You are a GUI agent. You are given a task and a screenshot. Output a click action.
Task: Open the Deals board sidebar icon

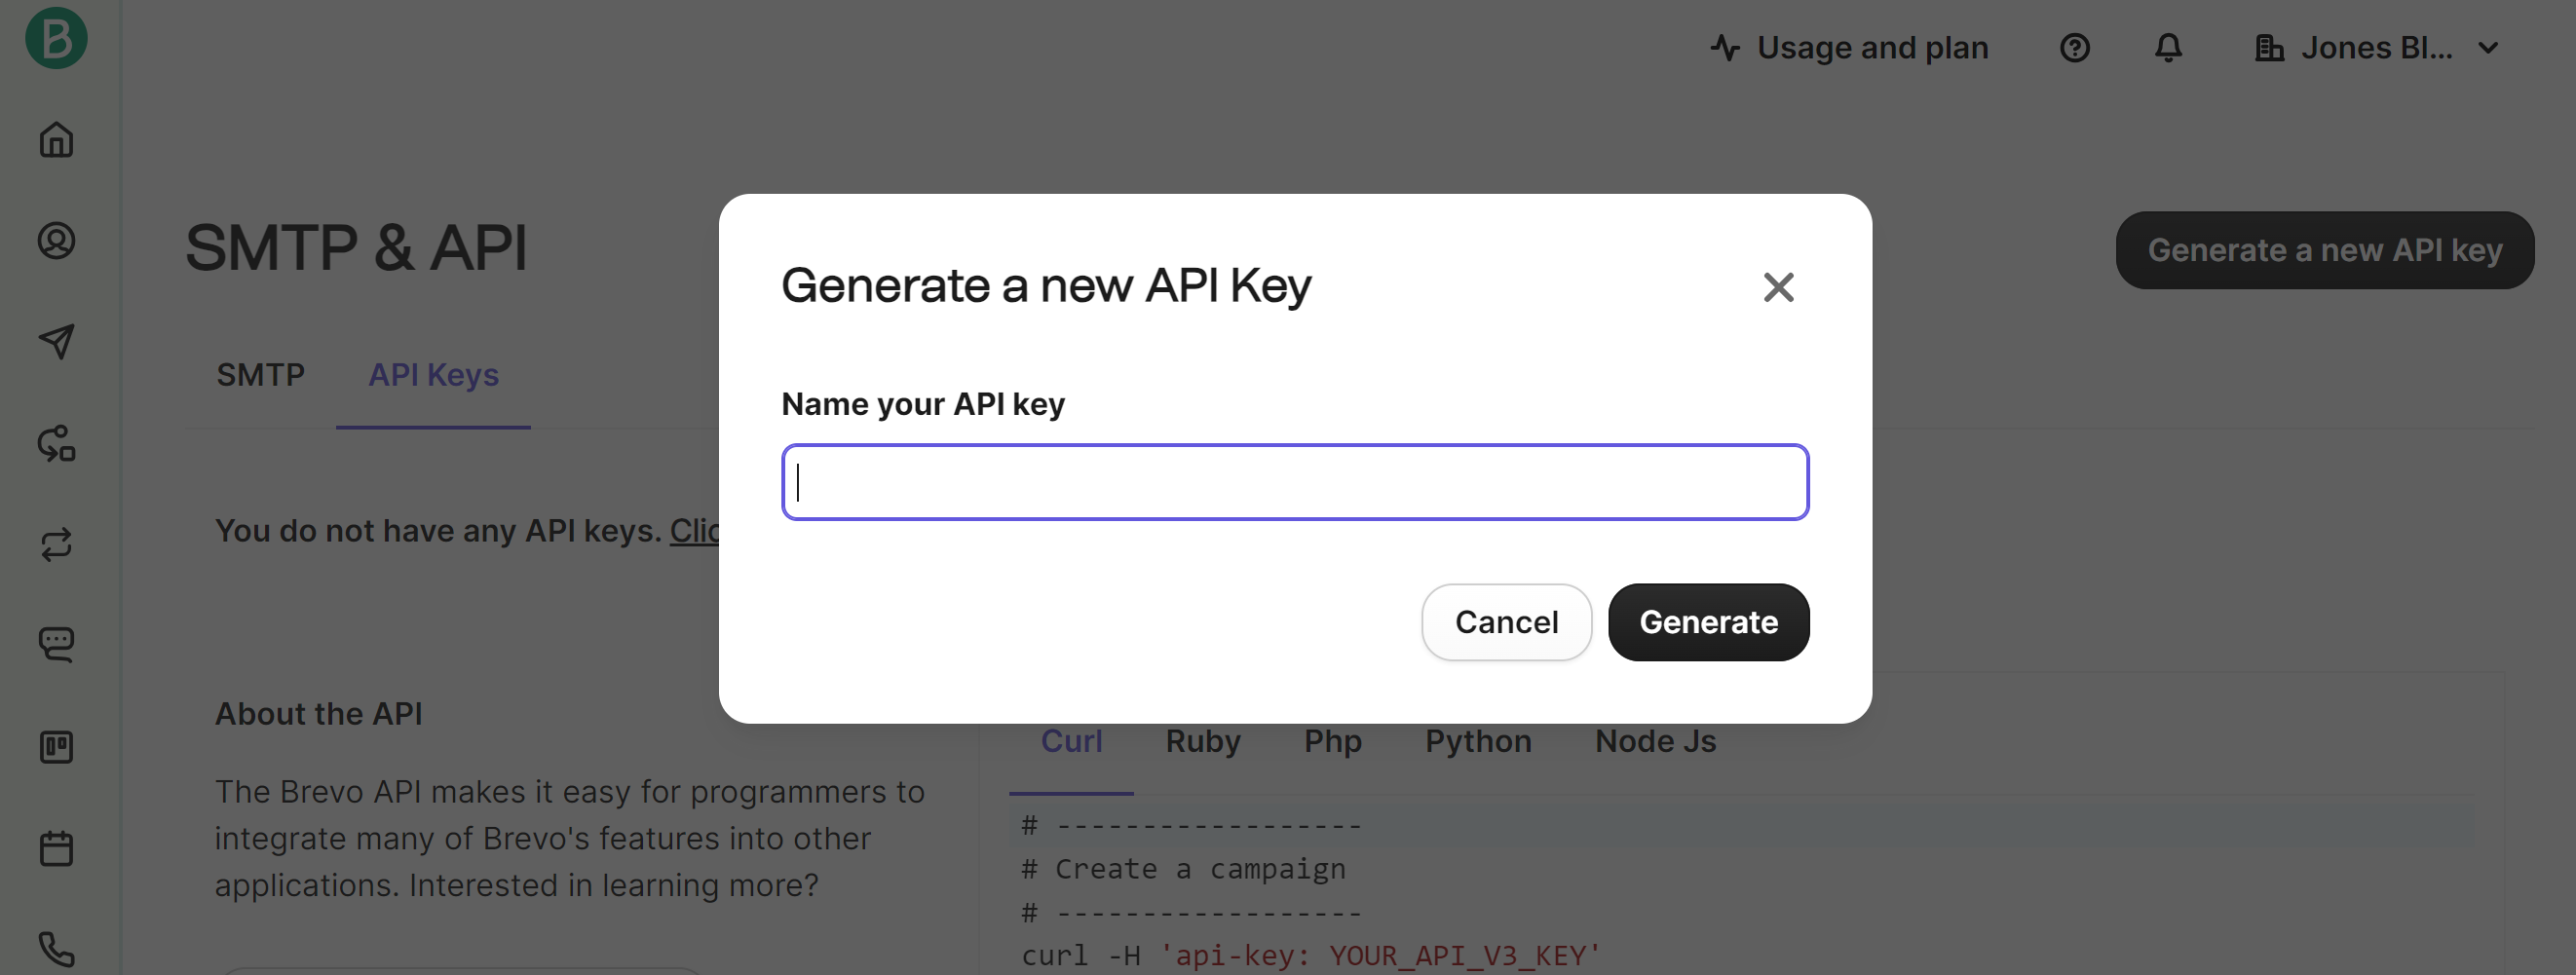(56, 747)
